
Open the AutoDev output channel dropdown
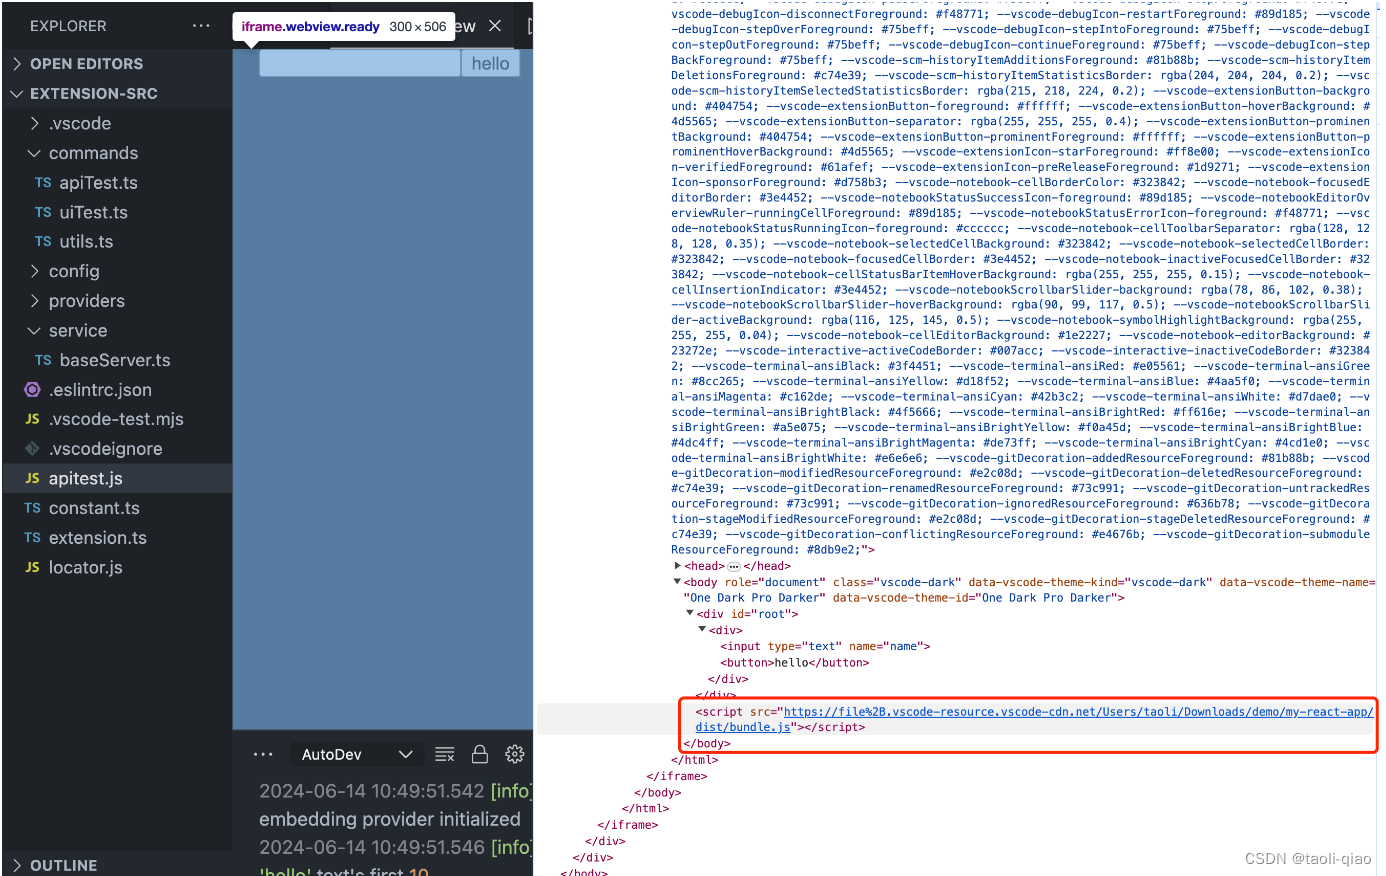356,754
